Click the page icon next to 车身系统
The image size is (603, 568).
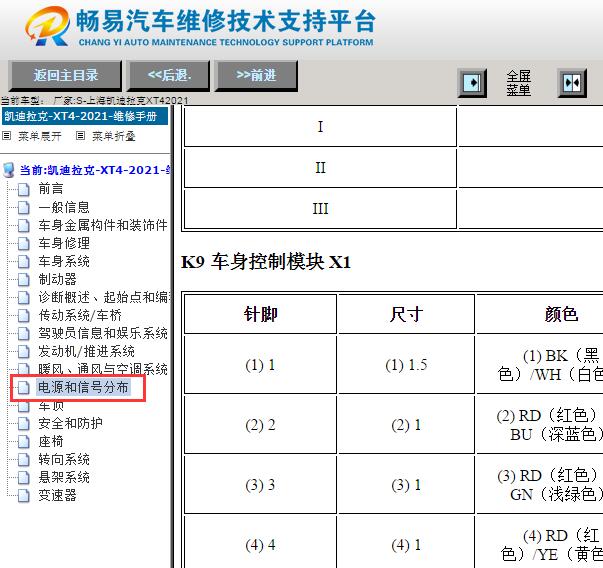tap(24, 262)
